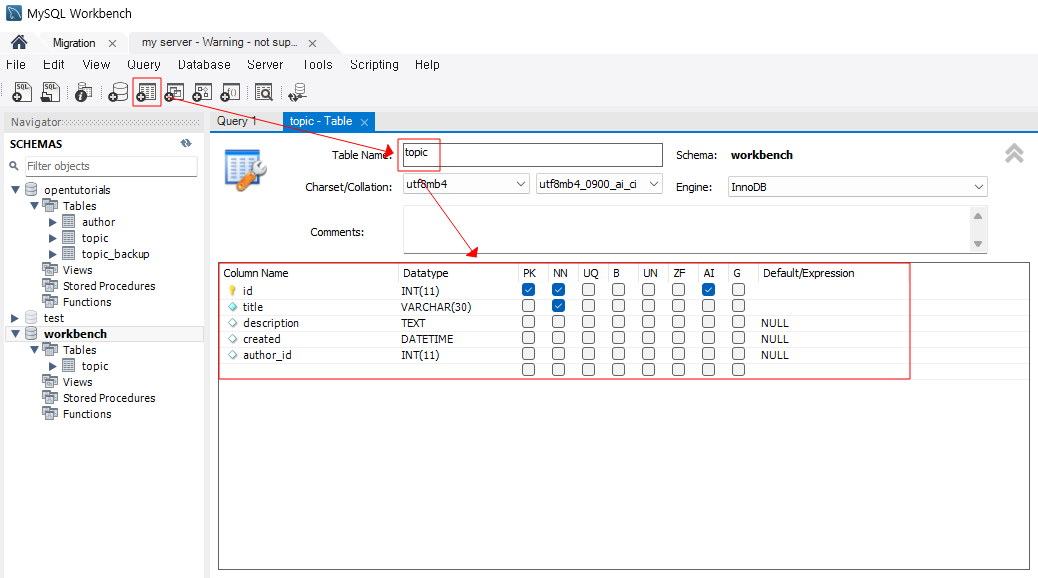
Task: Click the Table Name input field
Action: [x=533, y=155]
